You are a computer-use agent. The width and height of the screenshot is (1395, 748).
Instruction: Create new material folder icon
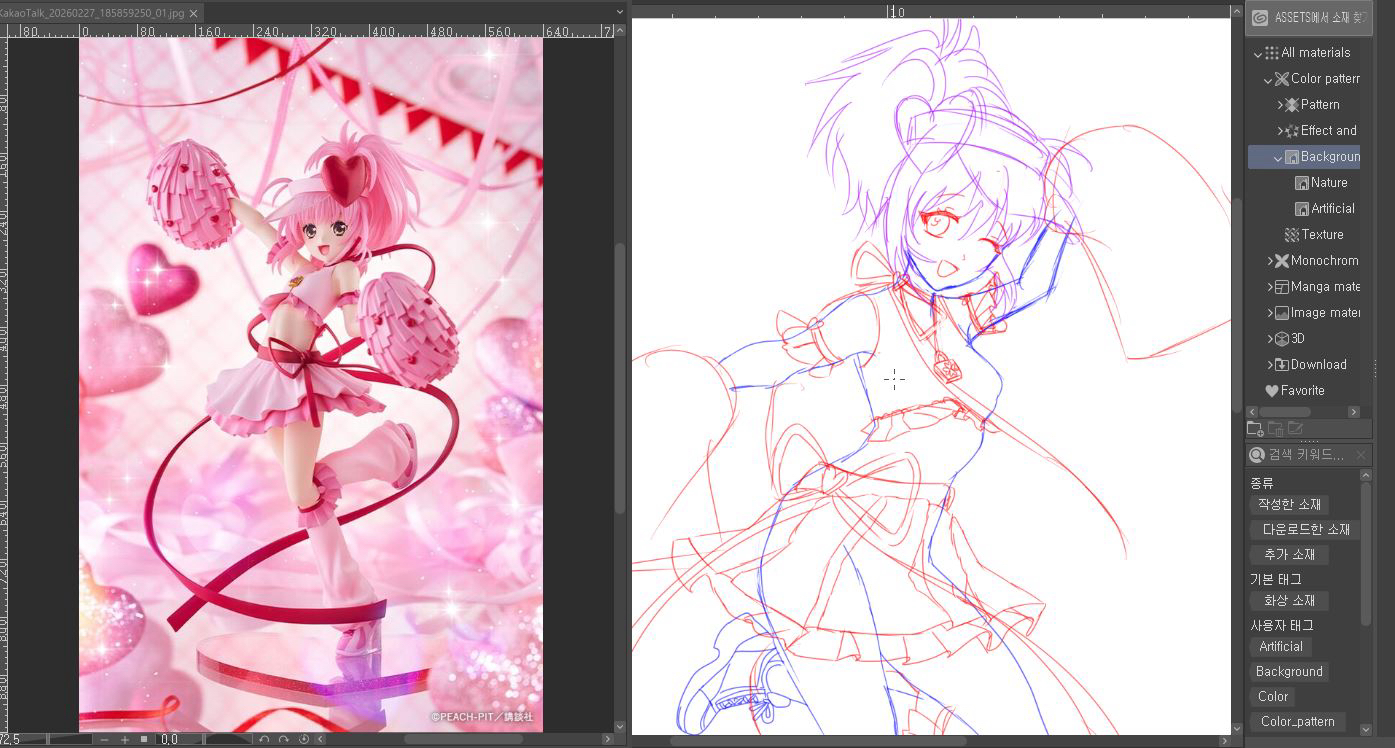[1255, 429]
